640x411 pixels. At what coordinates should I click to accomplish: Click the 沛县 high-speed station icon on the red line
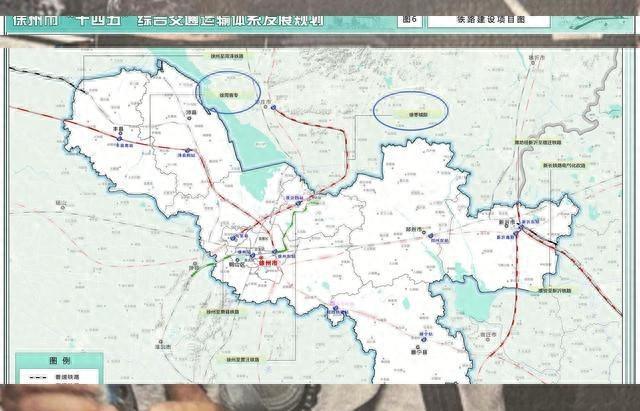[187, 150]
